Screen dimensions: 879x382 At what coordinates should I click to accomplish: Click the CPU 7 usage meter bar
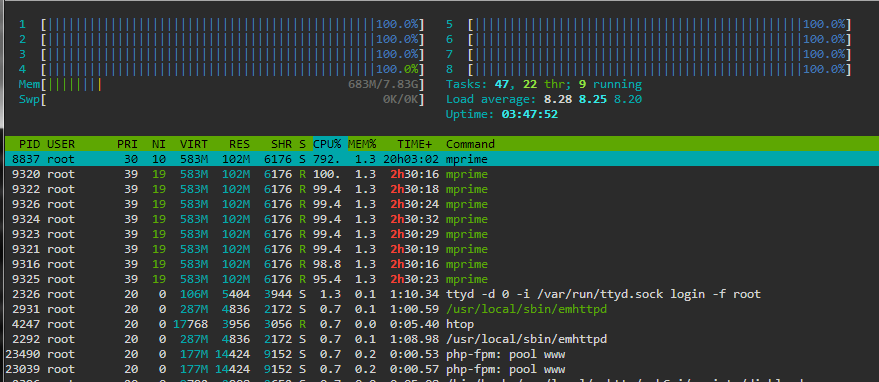[660, 54]
